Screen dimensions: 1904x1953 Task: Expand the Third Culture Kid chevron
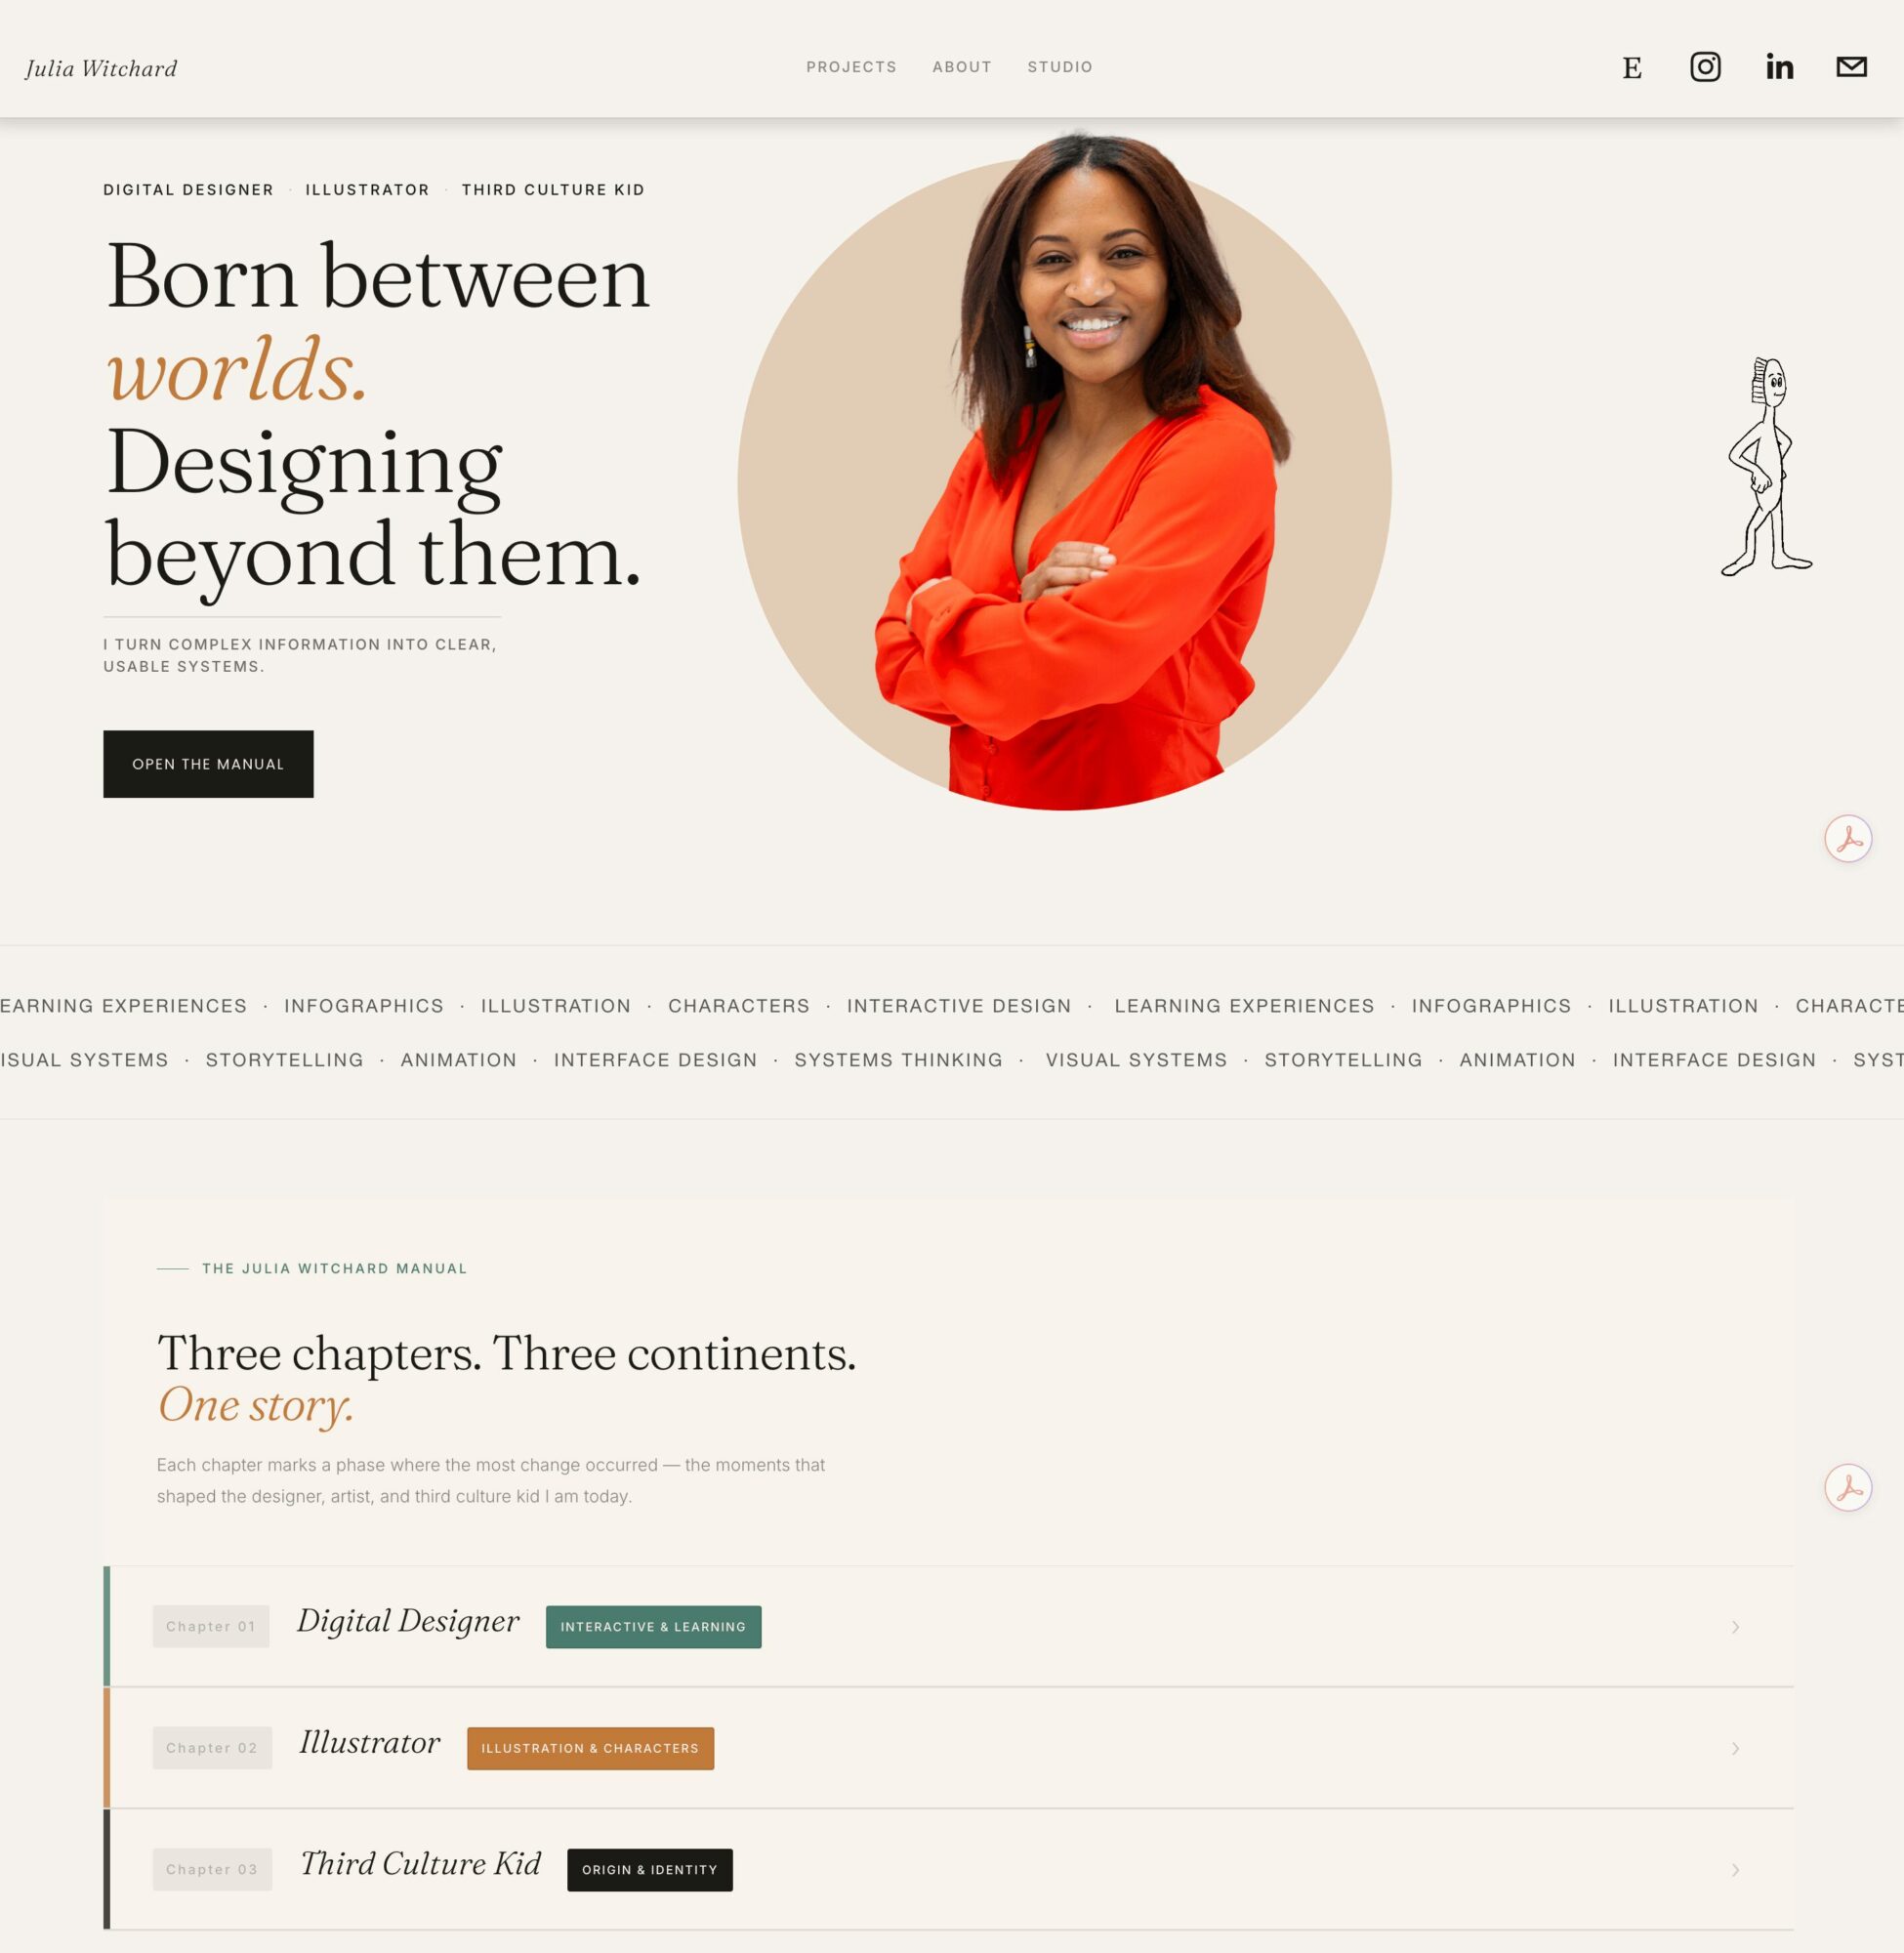1736,1870
